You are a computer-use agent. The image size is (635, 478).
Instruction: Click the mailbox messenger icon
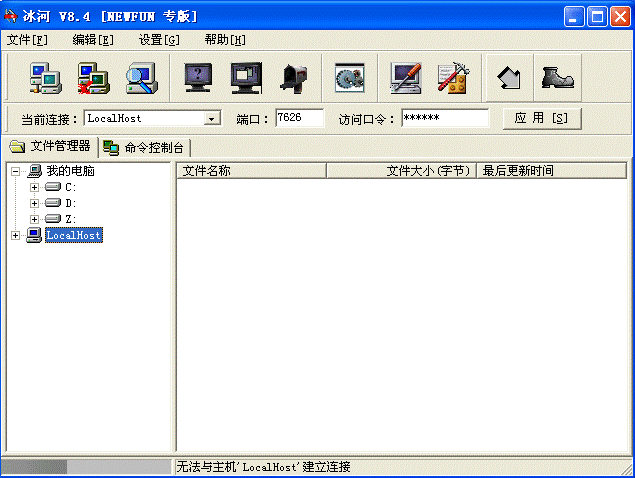click(294, 78)
